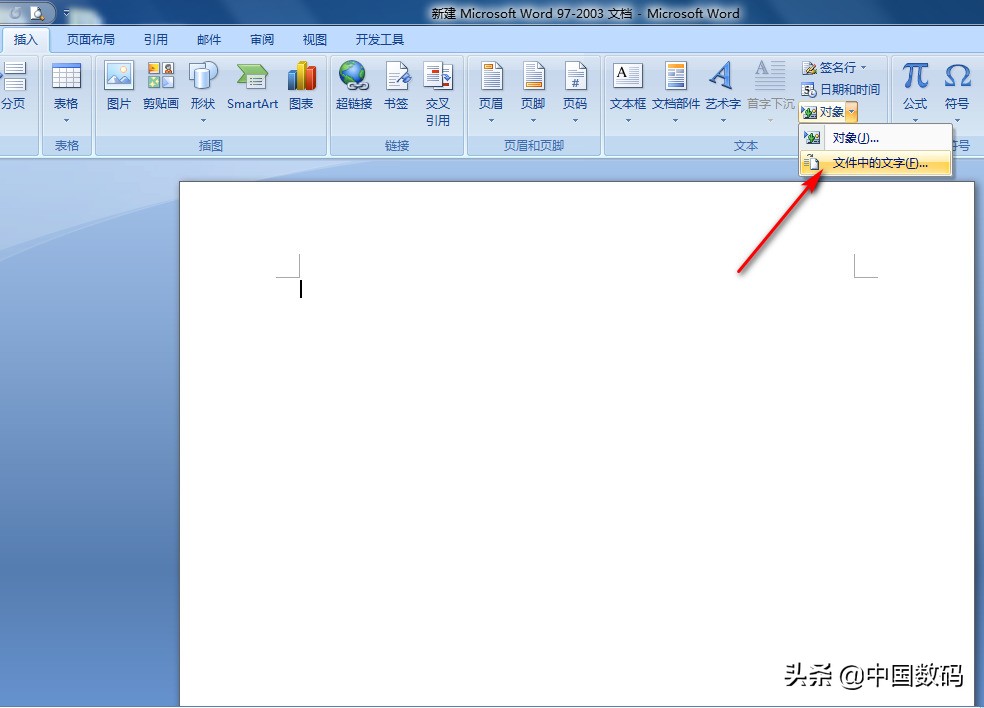984x708 pixels.
Task: Expand the arrow under 页脚
Action: coord(533,121)
